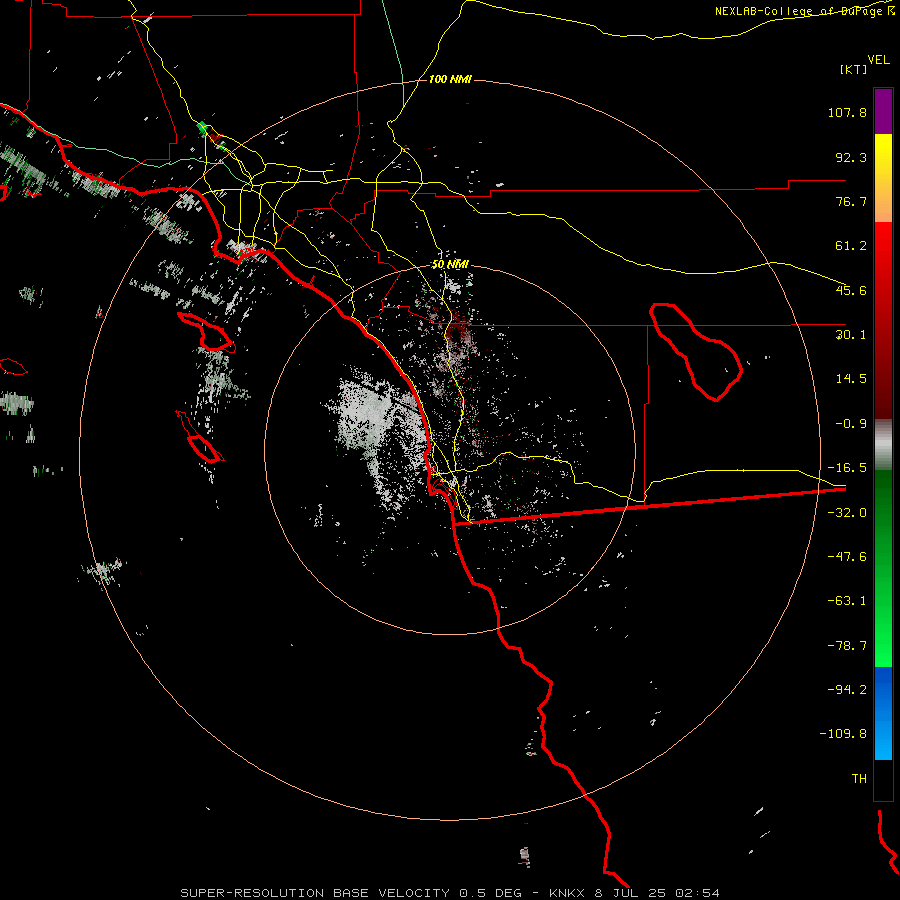Click the NEXLAB-College of DuPage label
900x900 pixels.
point(804,11)
